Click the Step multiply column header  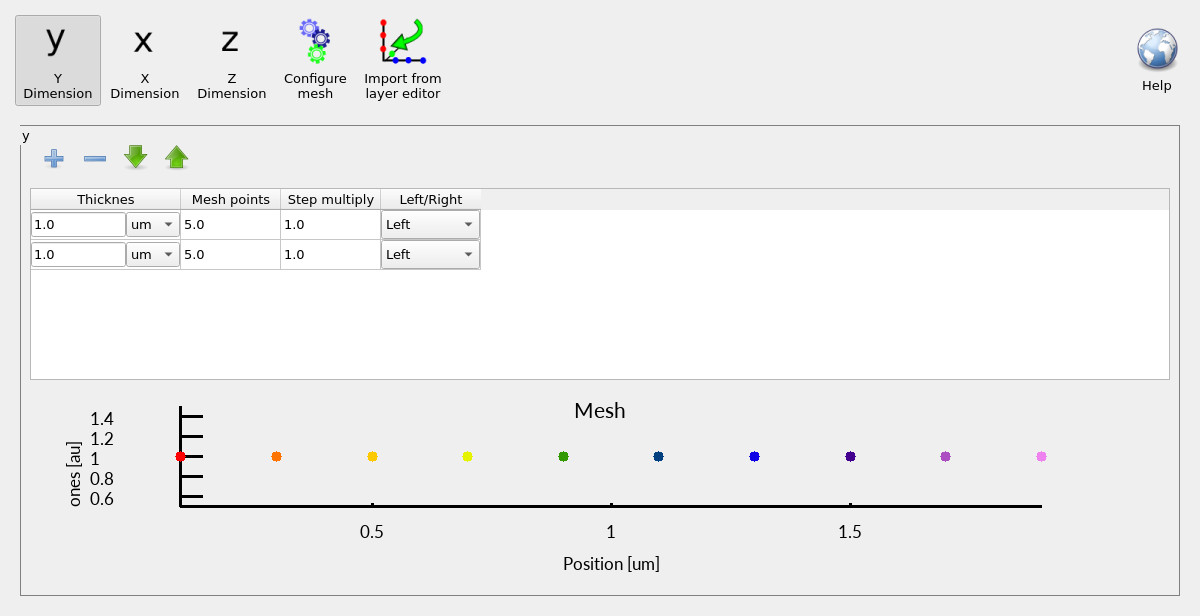click(330, 199)
